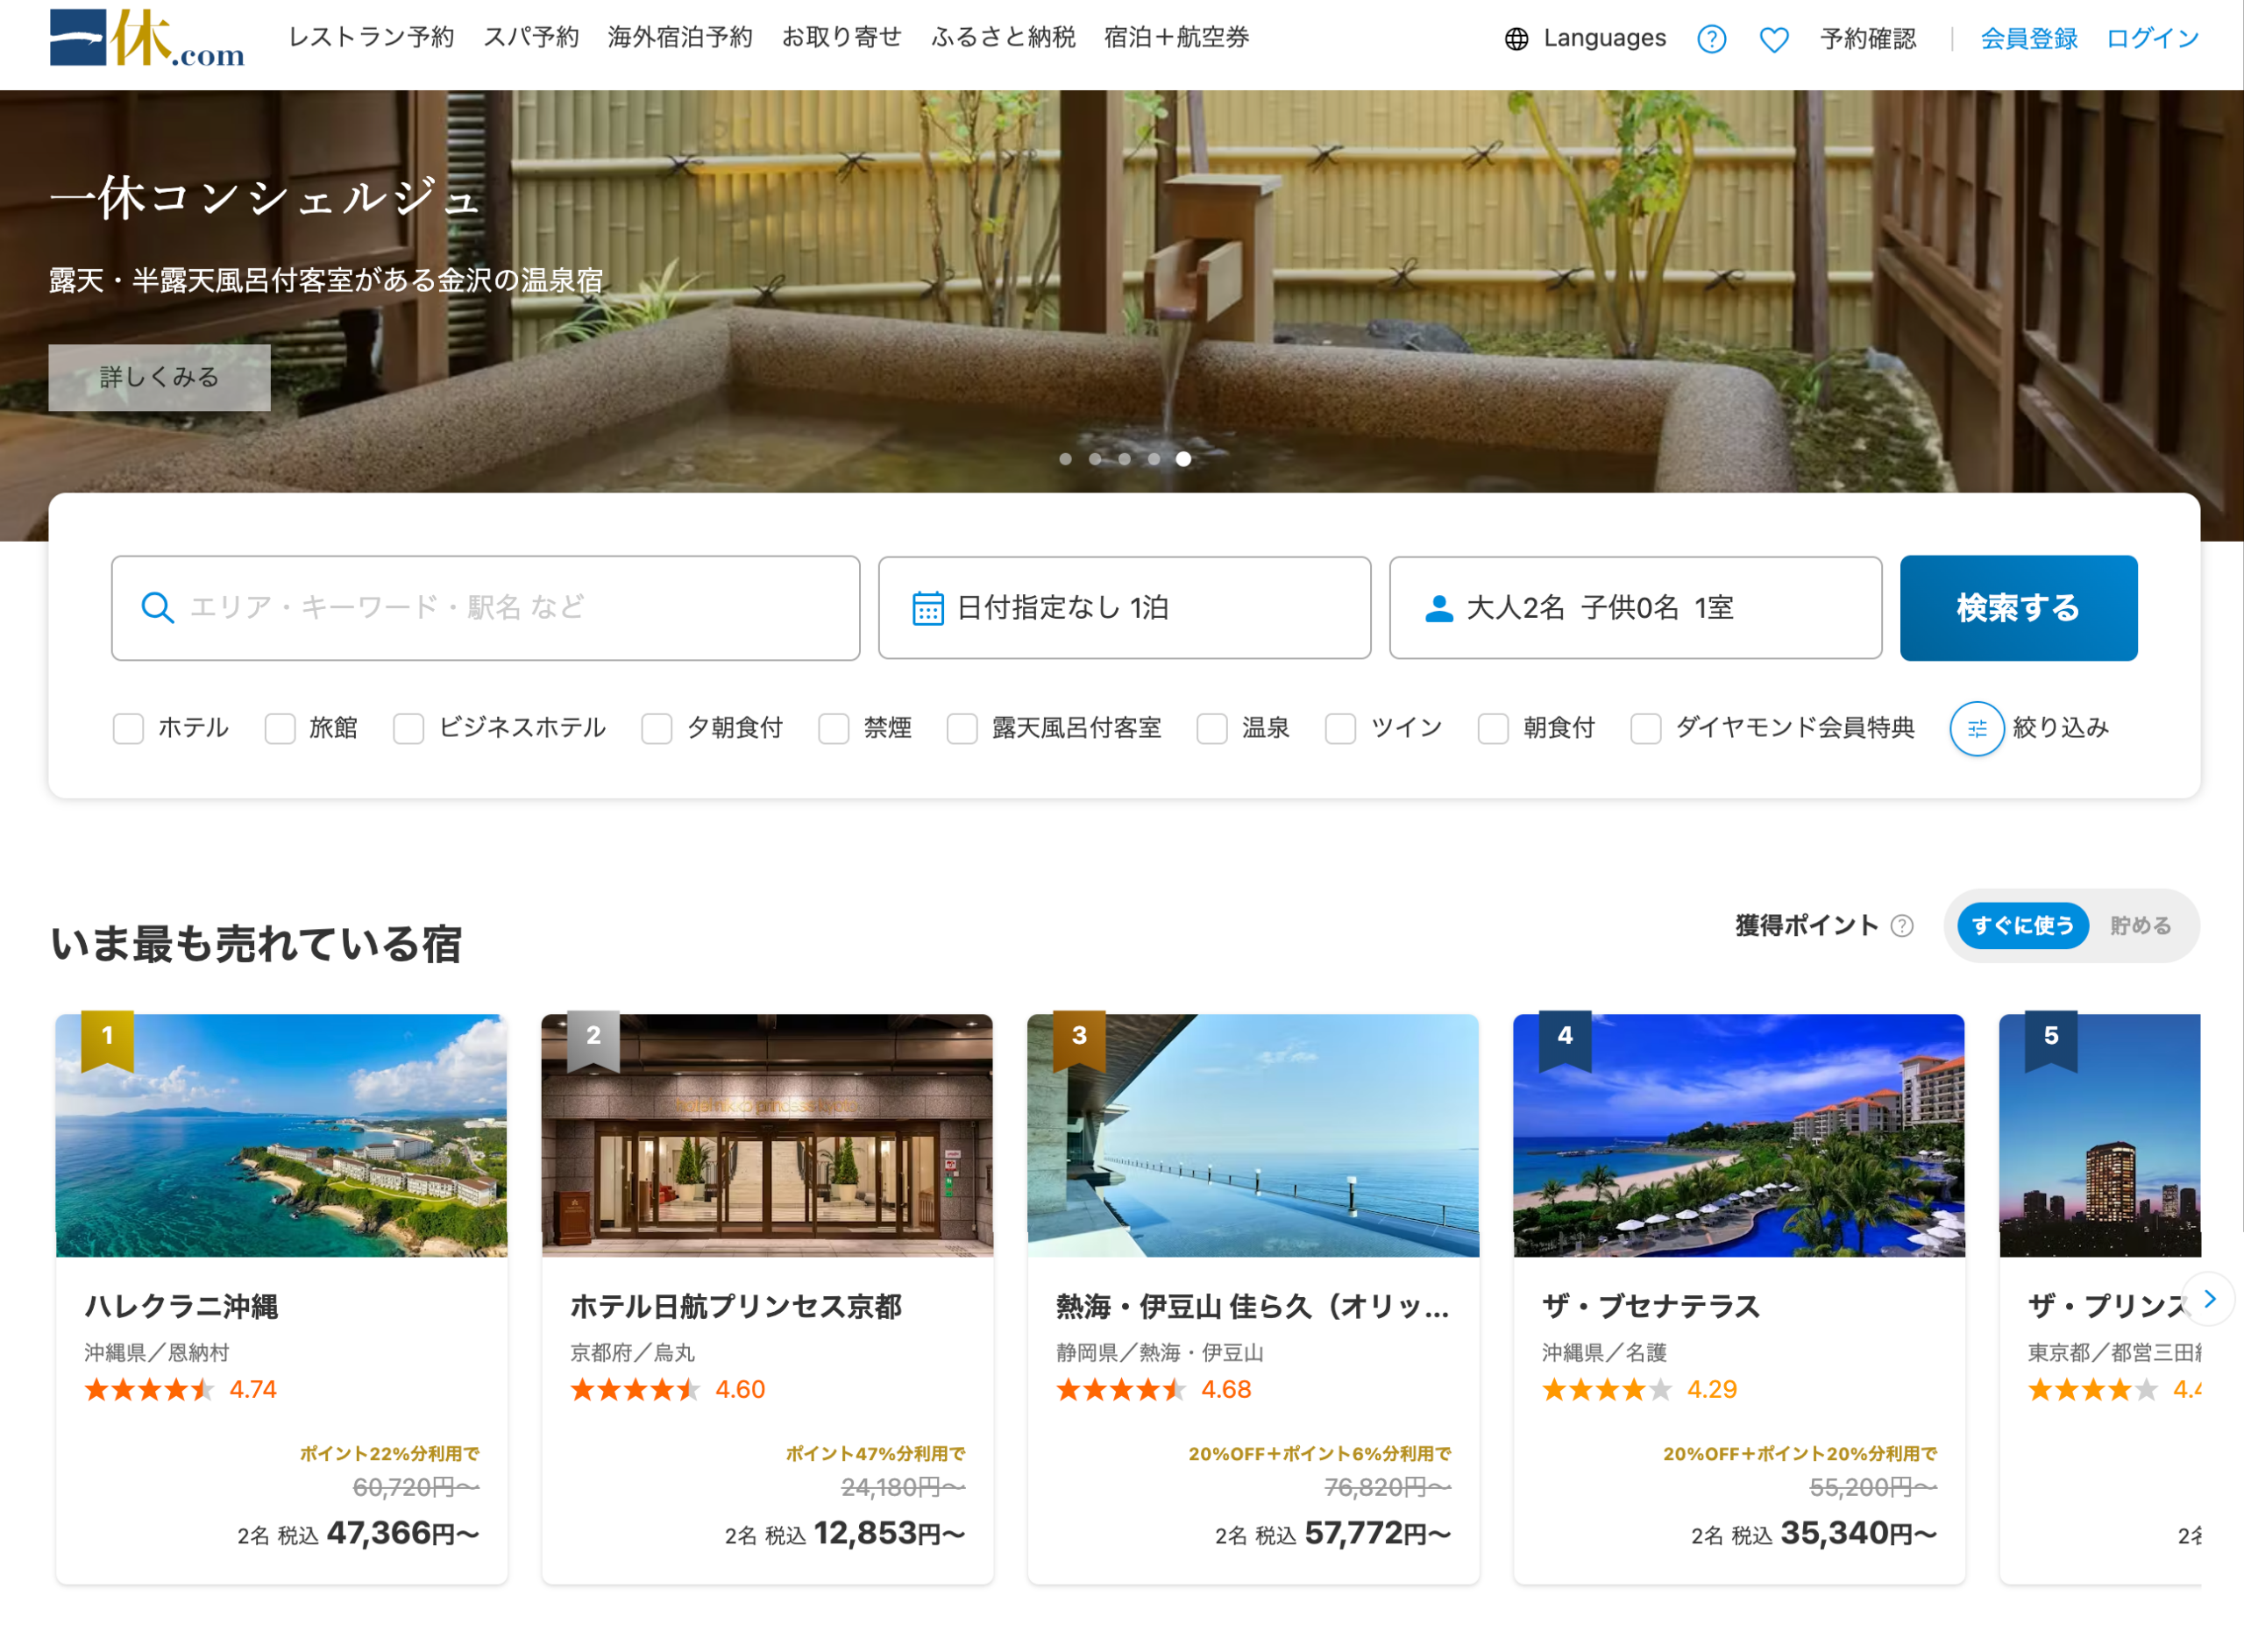This screenshot has height=1652, width=2244.
Task: Click the globe Languages icon
Action: pos(1516,39)
